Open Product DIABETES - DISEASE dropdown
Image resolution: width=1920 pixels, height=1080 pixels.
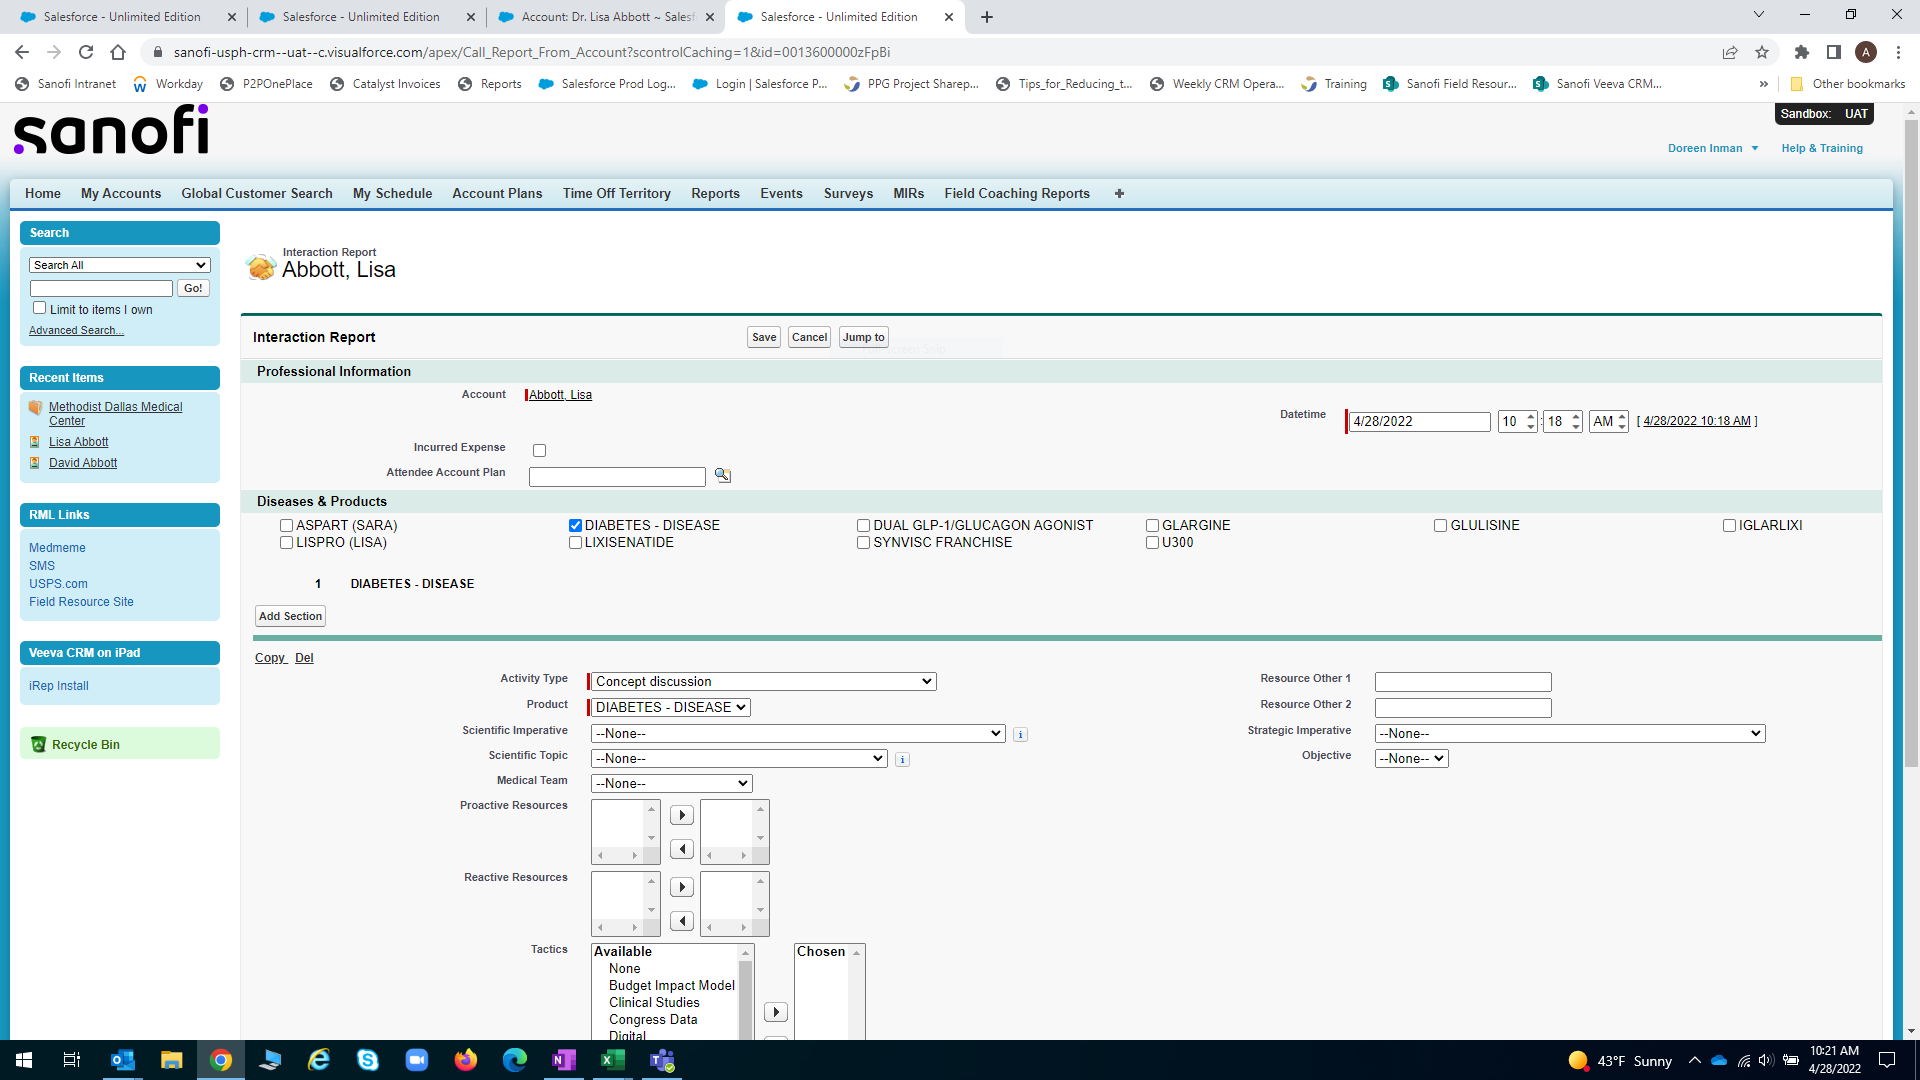[x=671, y=708]
